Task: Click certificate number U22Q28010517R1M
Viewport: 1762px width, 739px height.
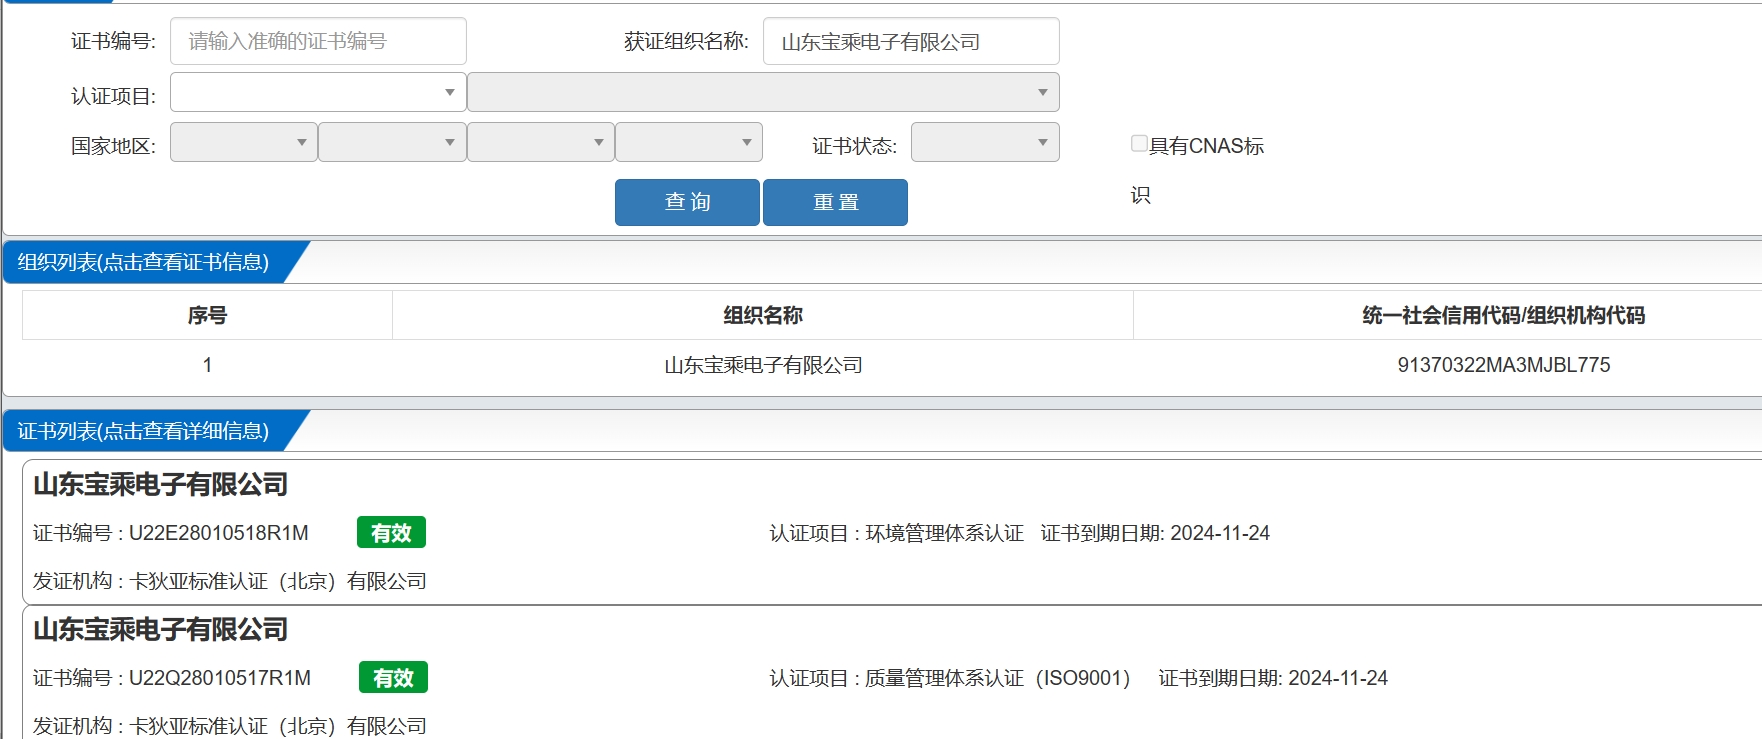Action: pyautogui.click(x=220, y=678)
